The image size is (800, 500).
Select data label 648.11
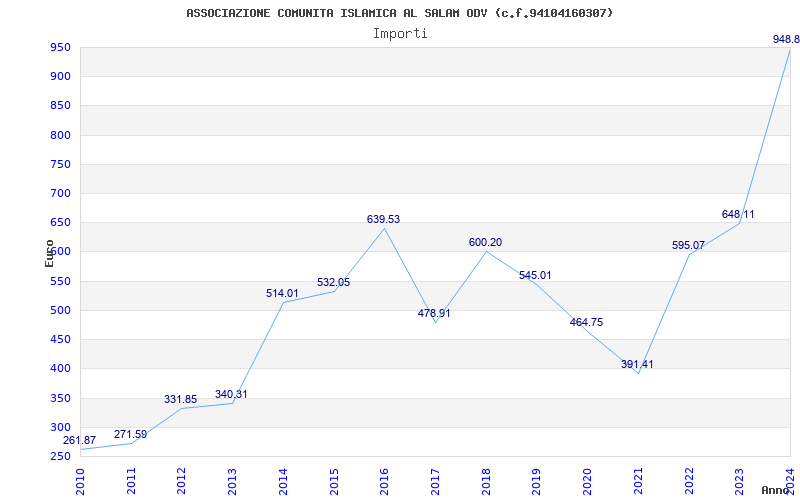738,214
